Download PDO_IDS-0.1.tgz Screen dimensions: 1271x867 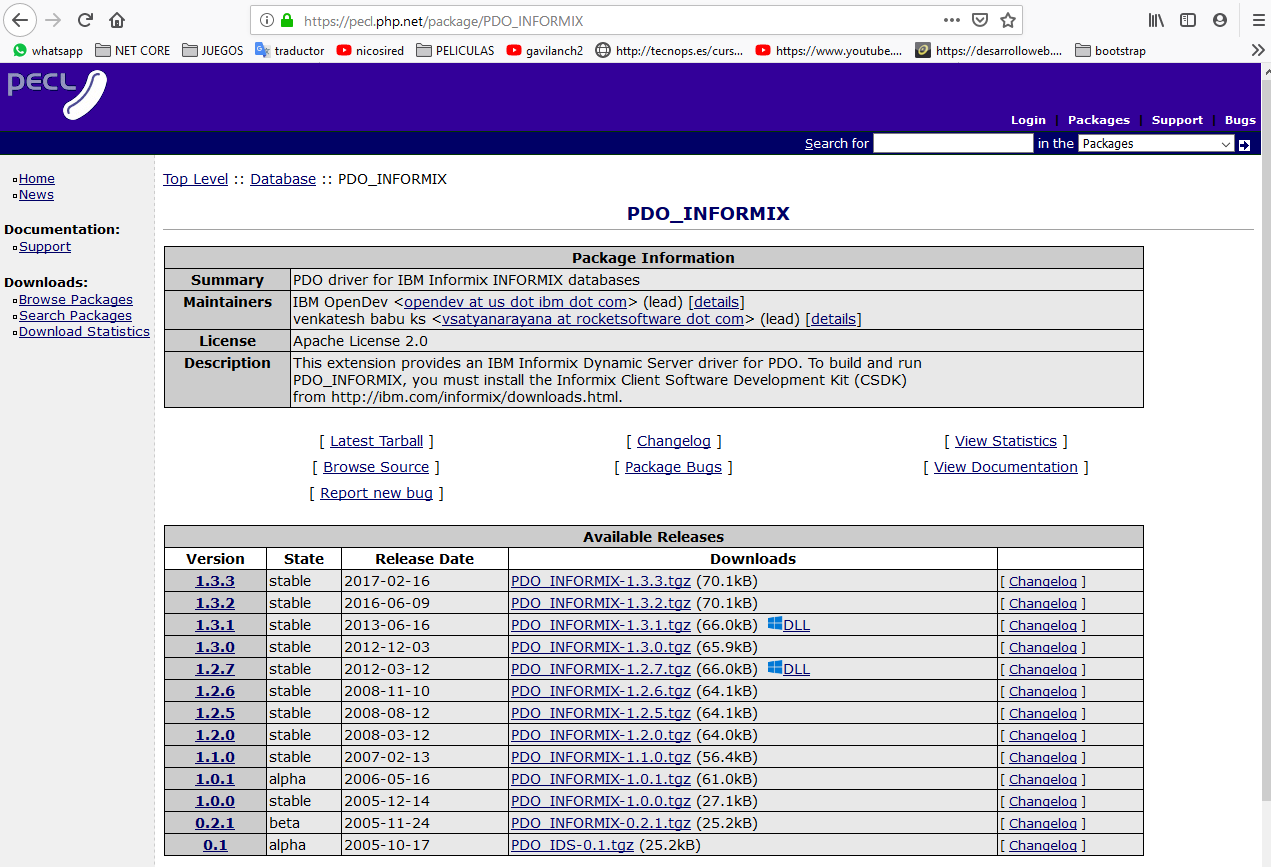click(x=572, y=845)
